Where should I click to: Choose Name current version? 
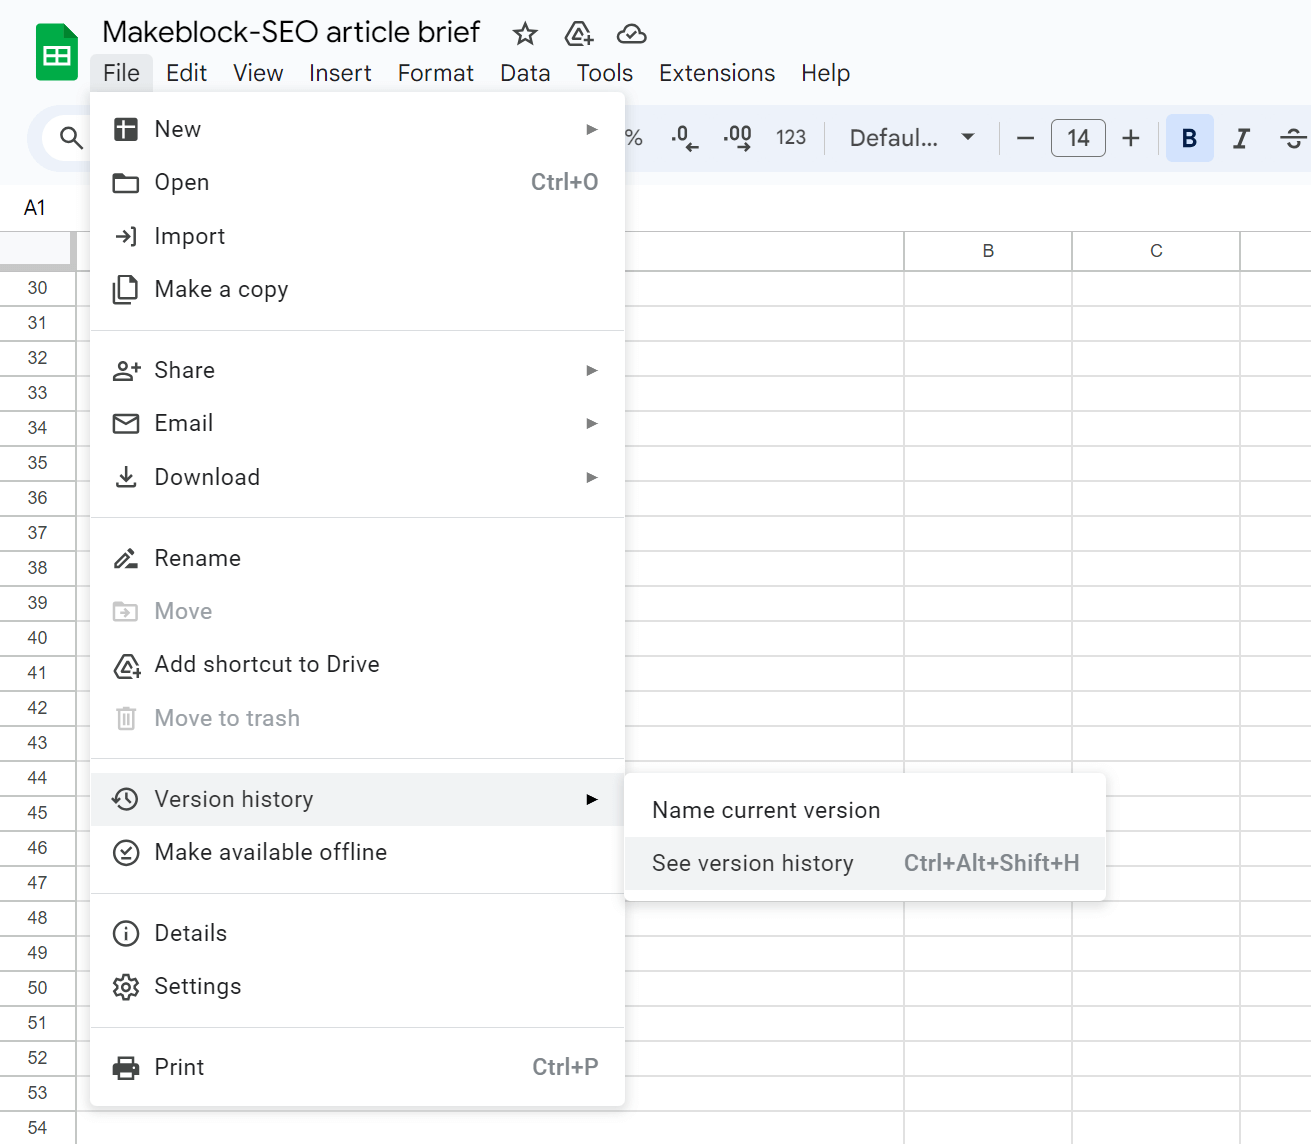[x=766, y=810]
